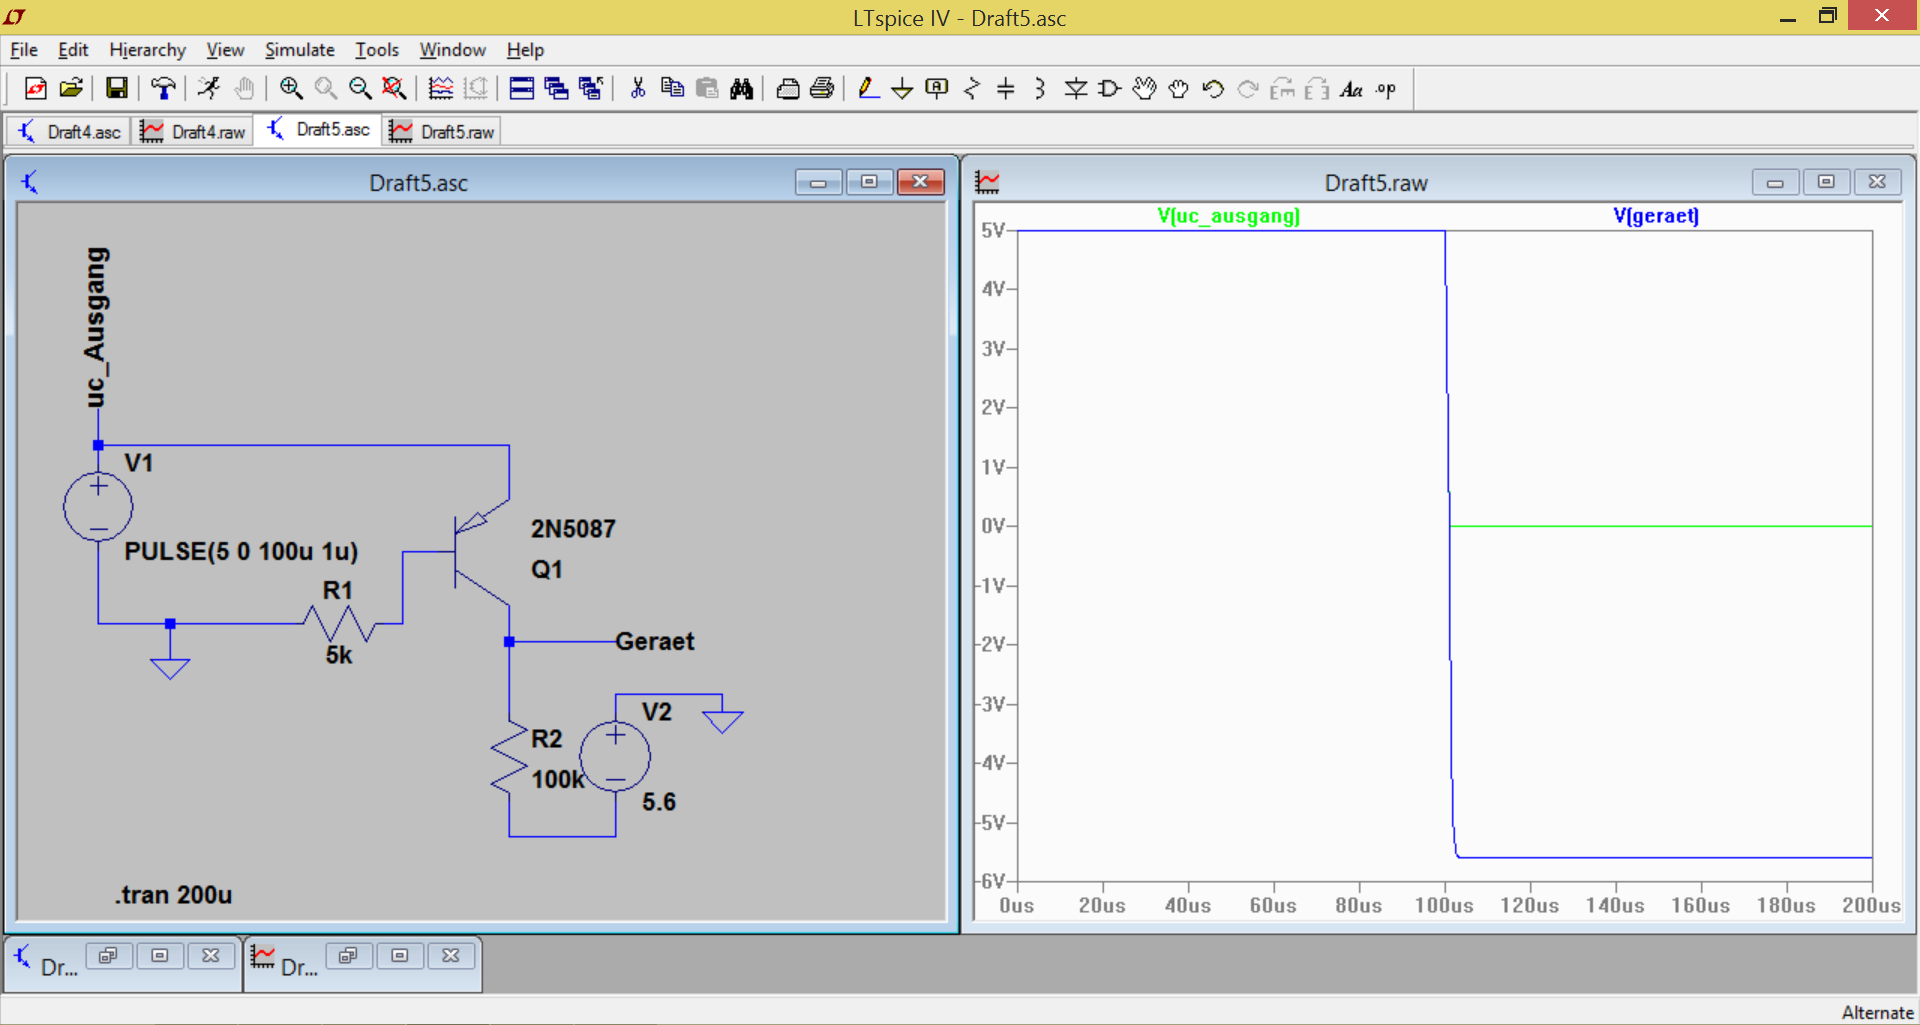The height and width of the screenshot is (1025, 1920).
Task: Maximize the Draft5.asc child window
Action: pyautogui.click(x=869, y=182)
